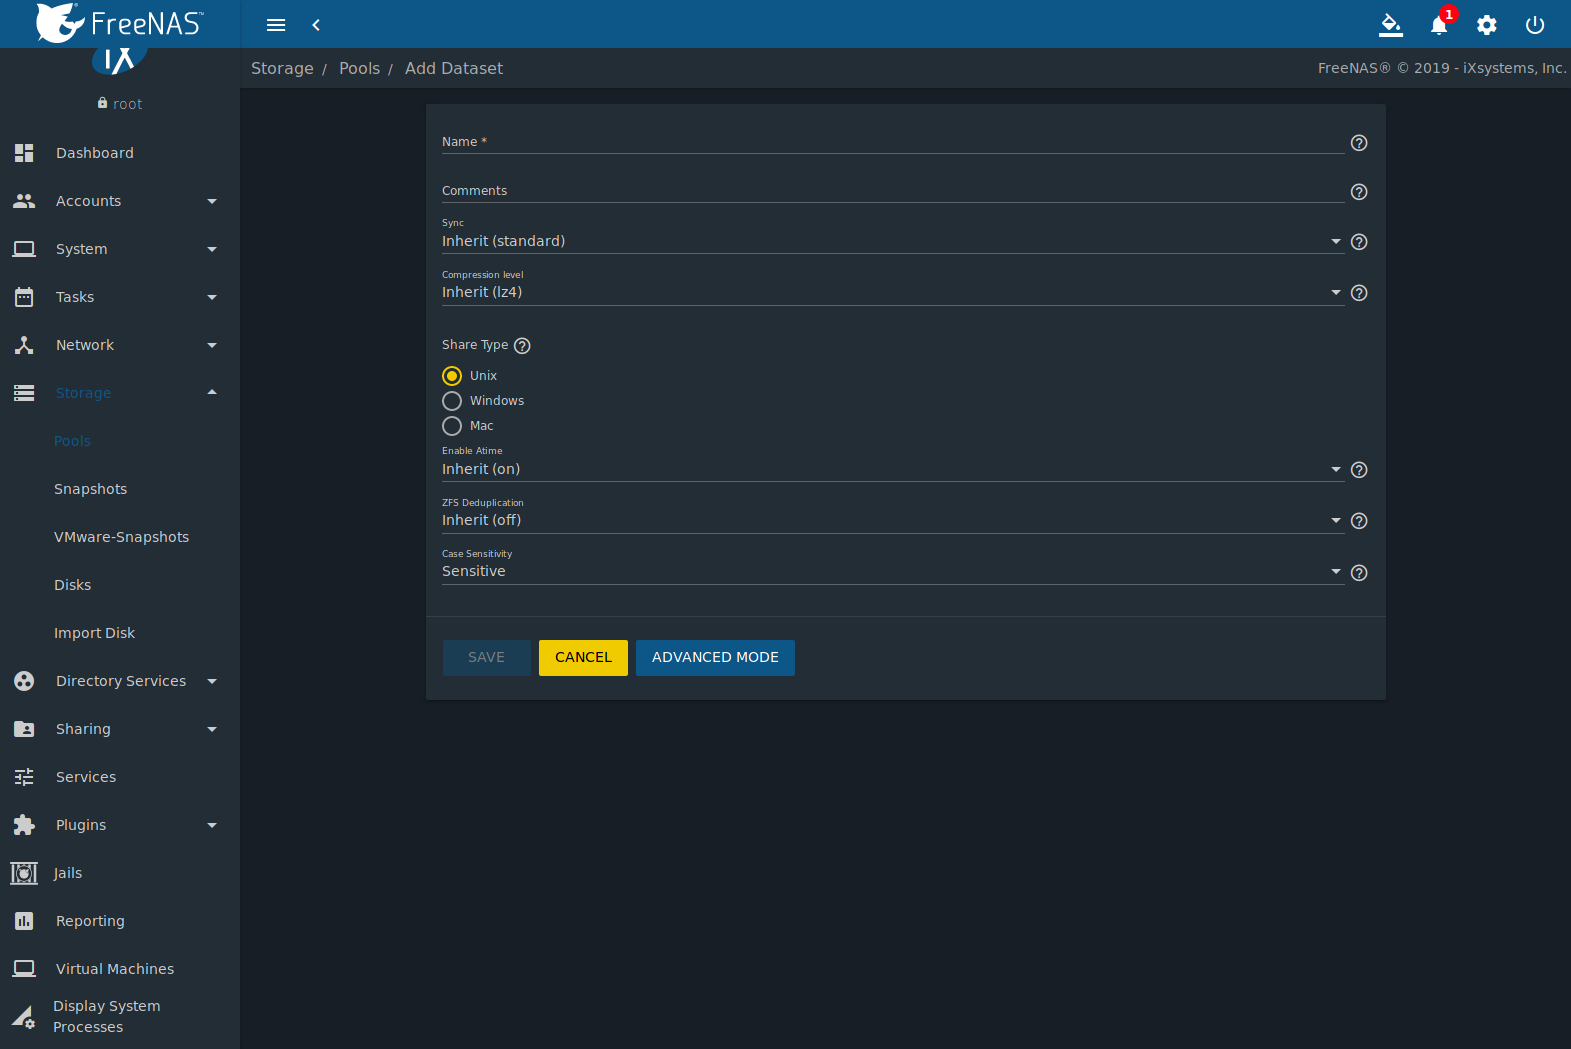Click the Sharing folder icon
The width and height of the screenshot is (1571, 1049).
tap(24, 729)
